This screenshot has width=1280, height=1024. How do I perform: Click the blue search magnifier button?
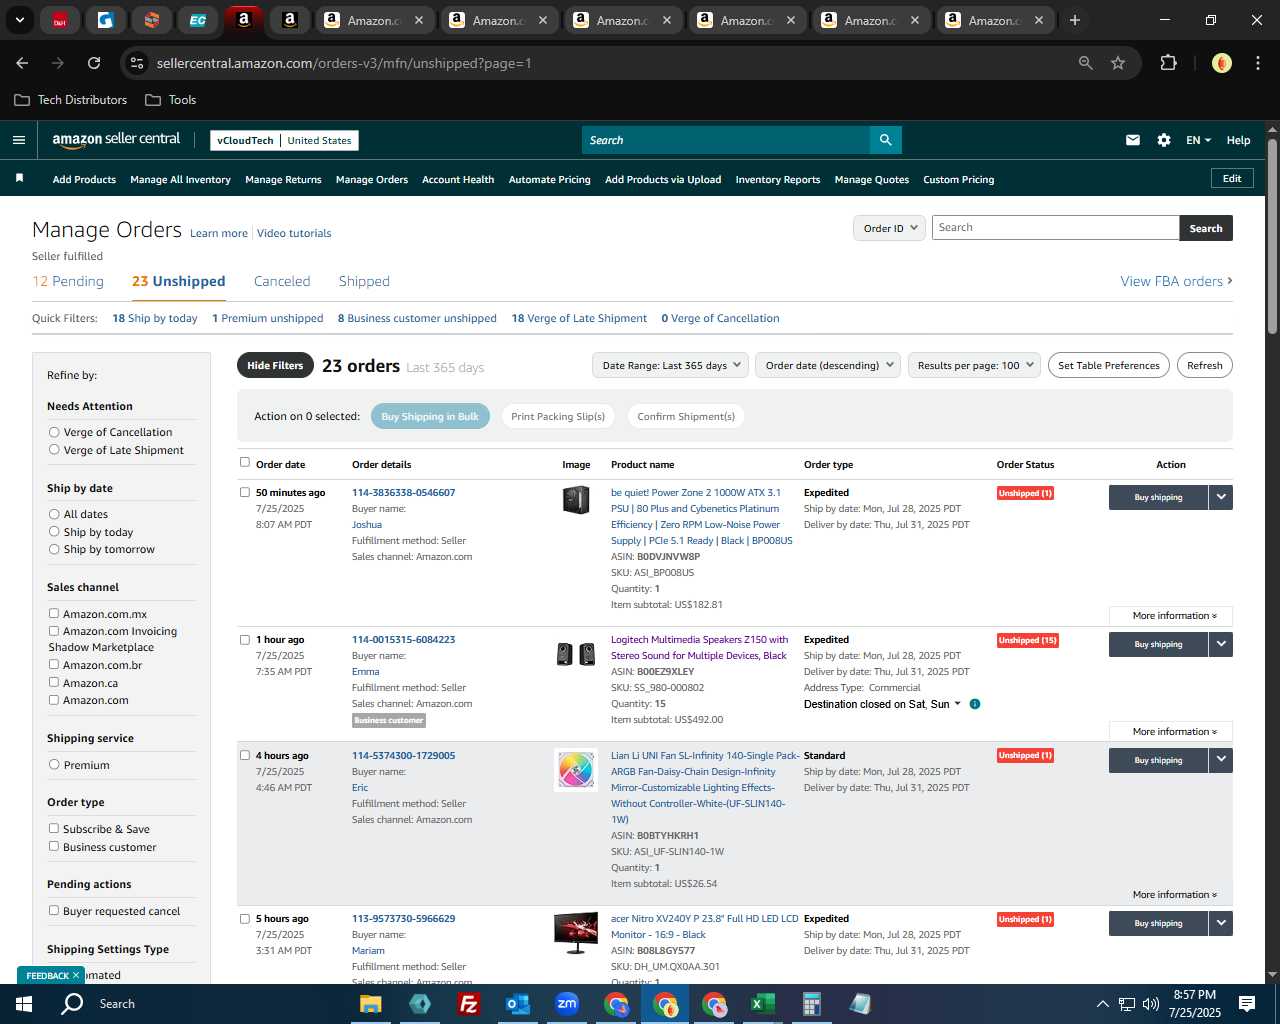click(x=885, y=140)
